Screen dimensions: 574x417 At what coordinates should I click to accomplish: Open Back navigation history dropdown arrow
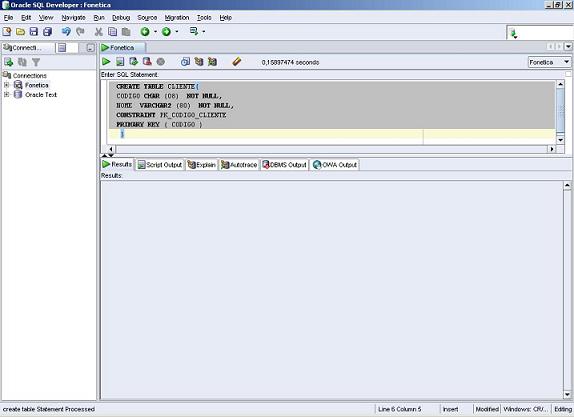(155, 31)
